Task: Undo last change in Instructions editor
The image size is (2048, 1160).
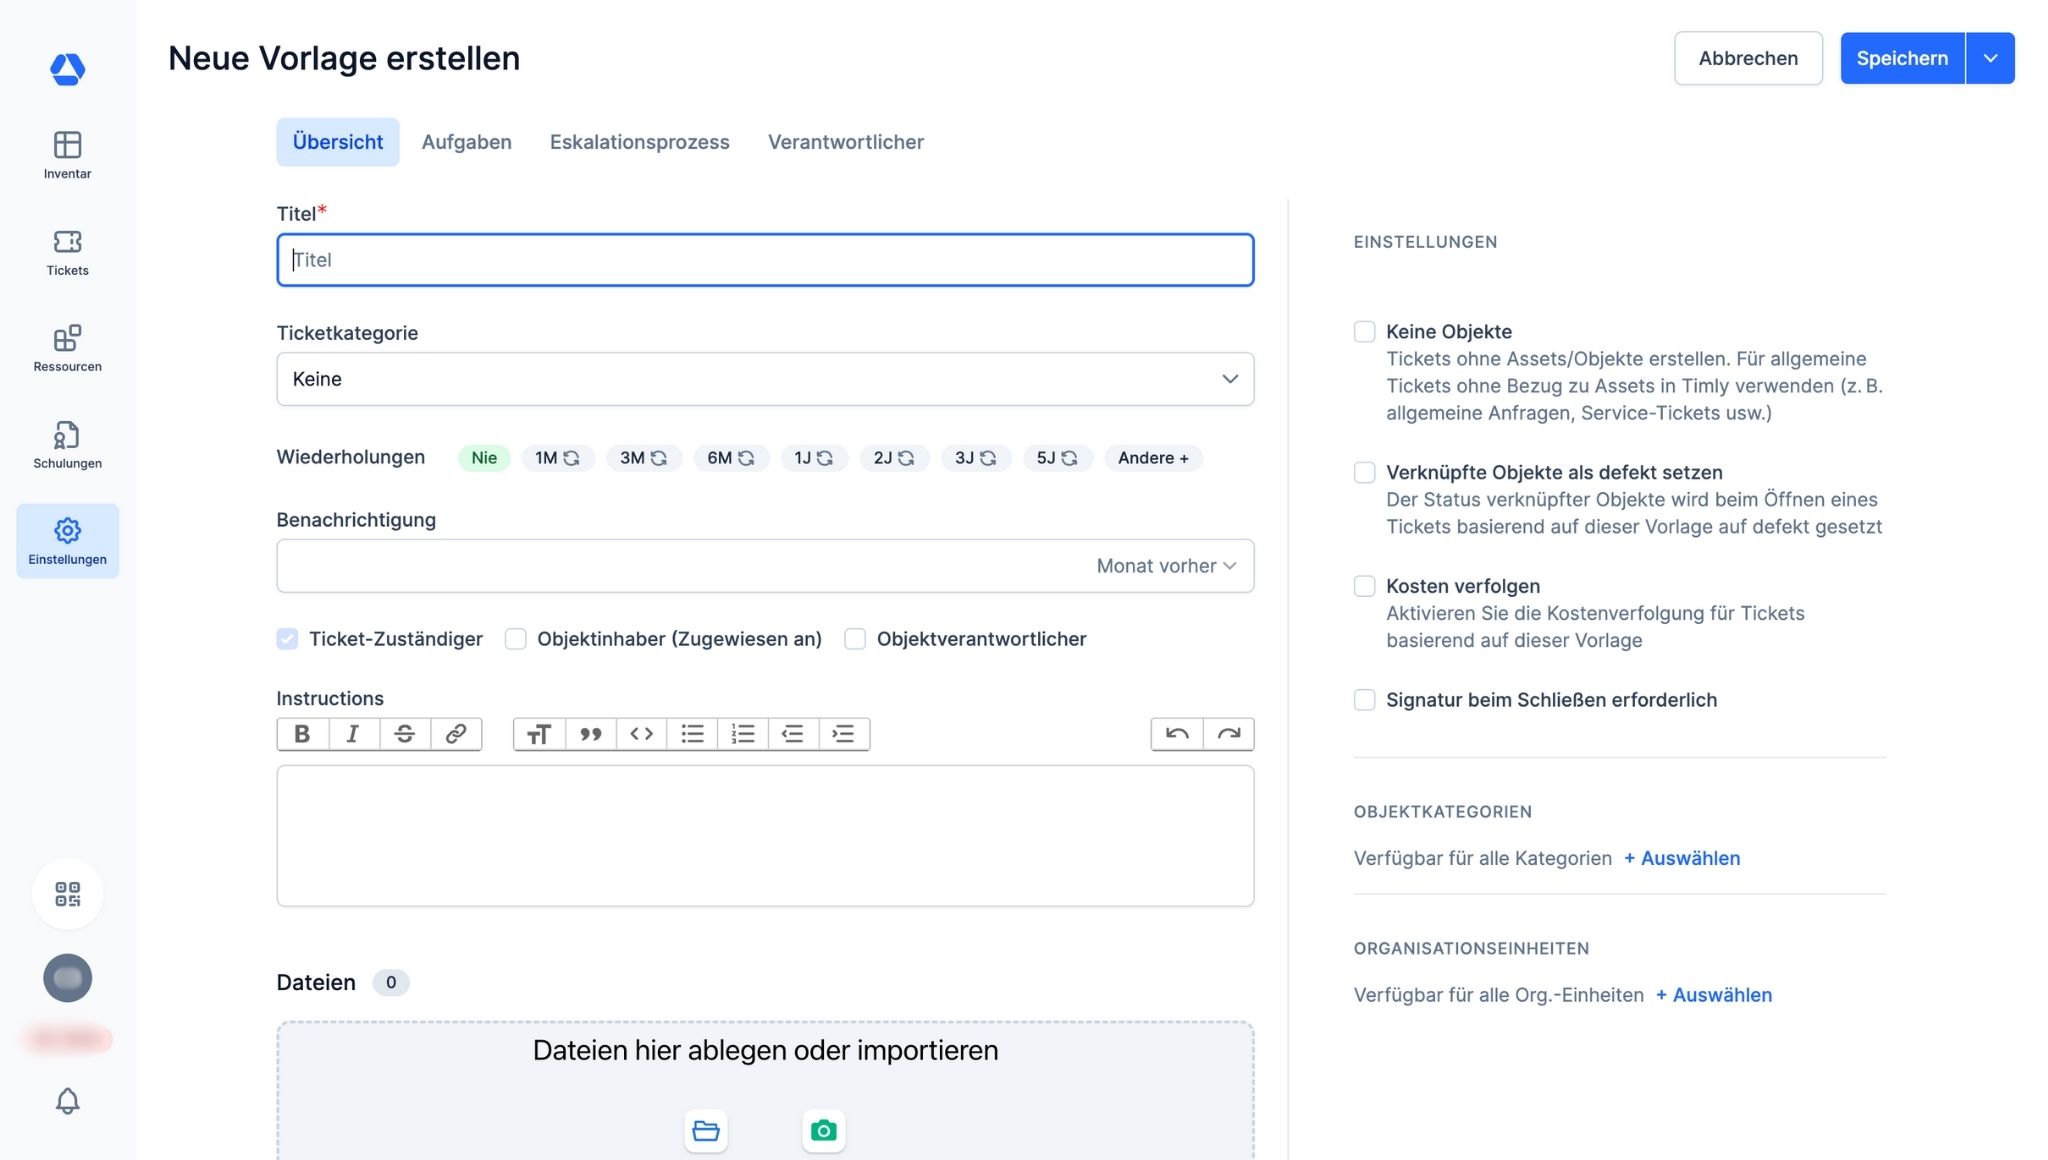Action: click(x=1177, y=734)
